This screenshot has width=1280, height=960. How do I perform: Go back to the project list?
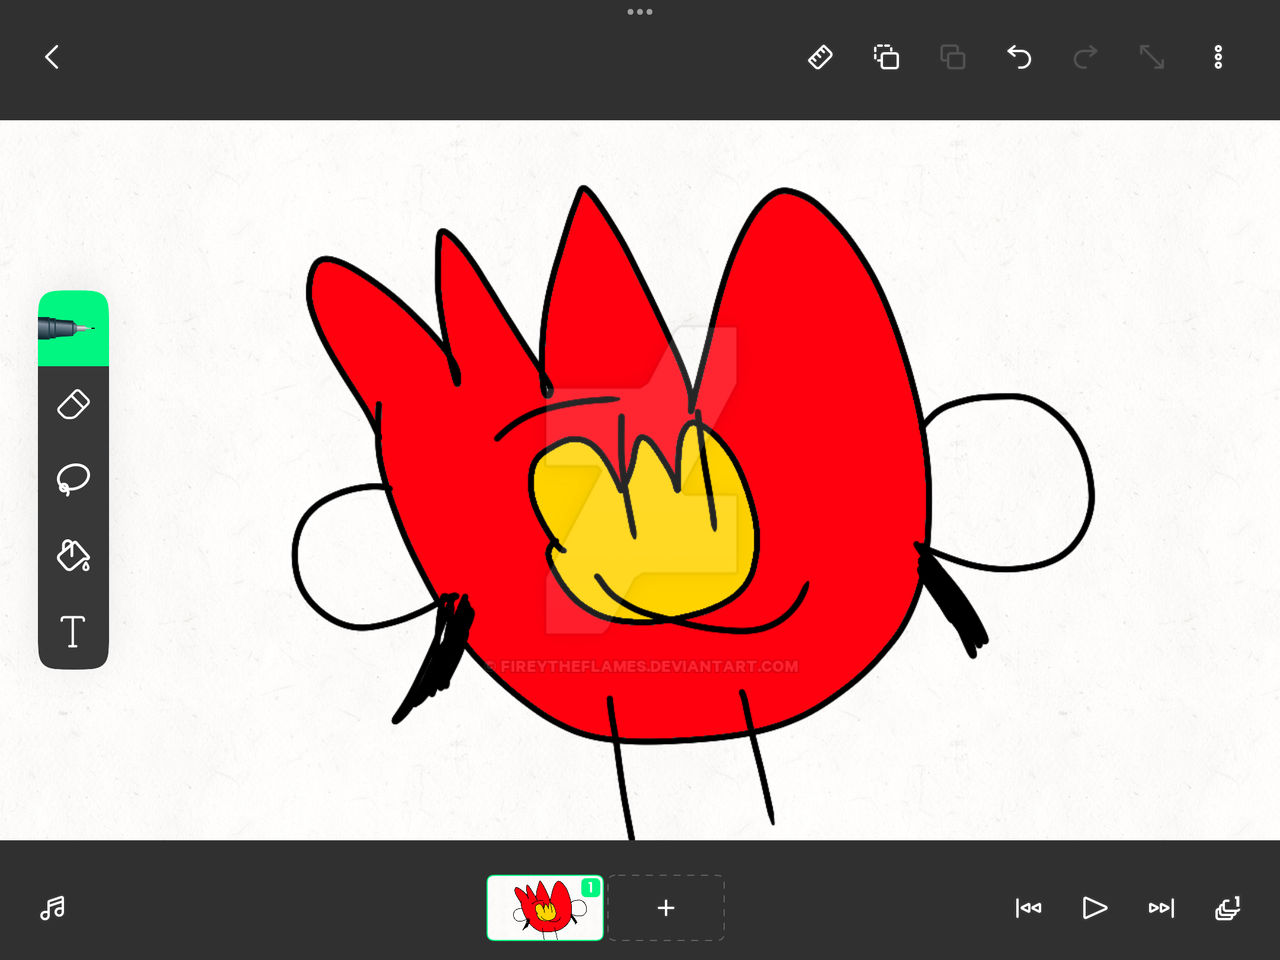click(51, 57)
